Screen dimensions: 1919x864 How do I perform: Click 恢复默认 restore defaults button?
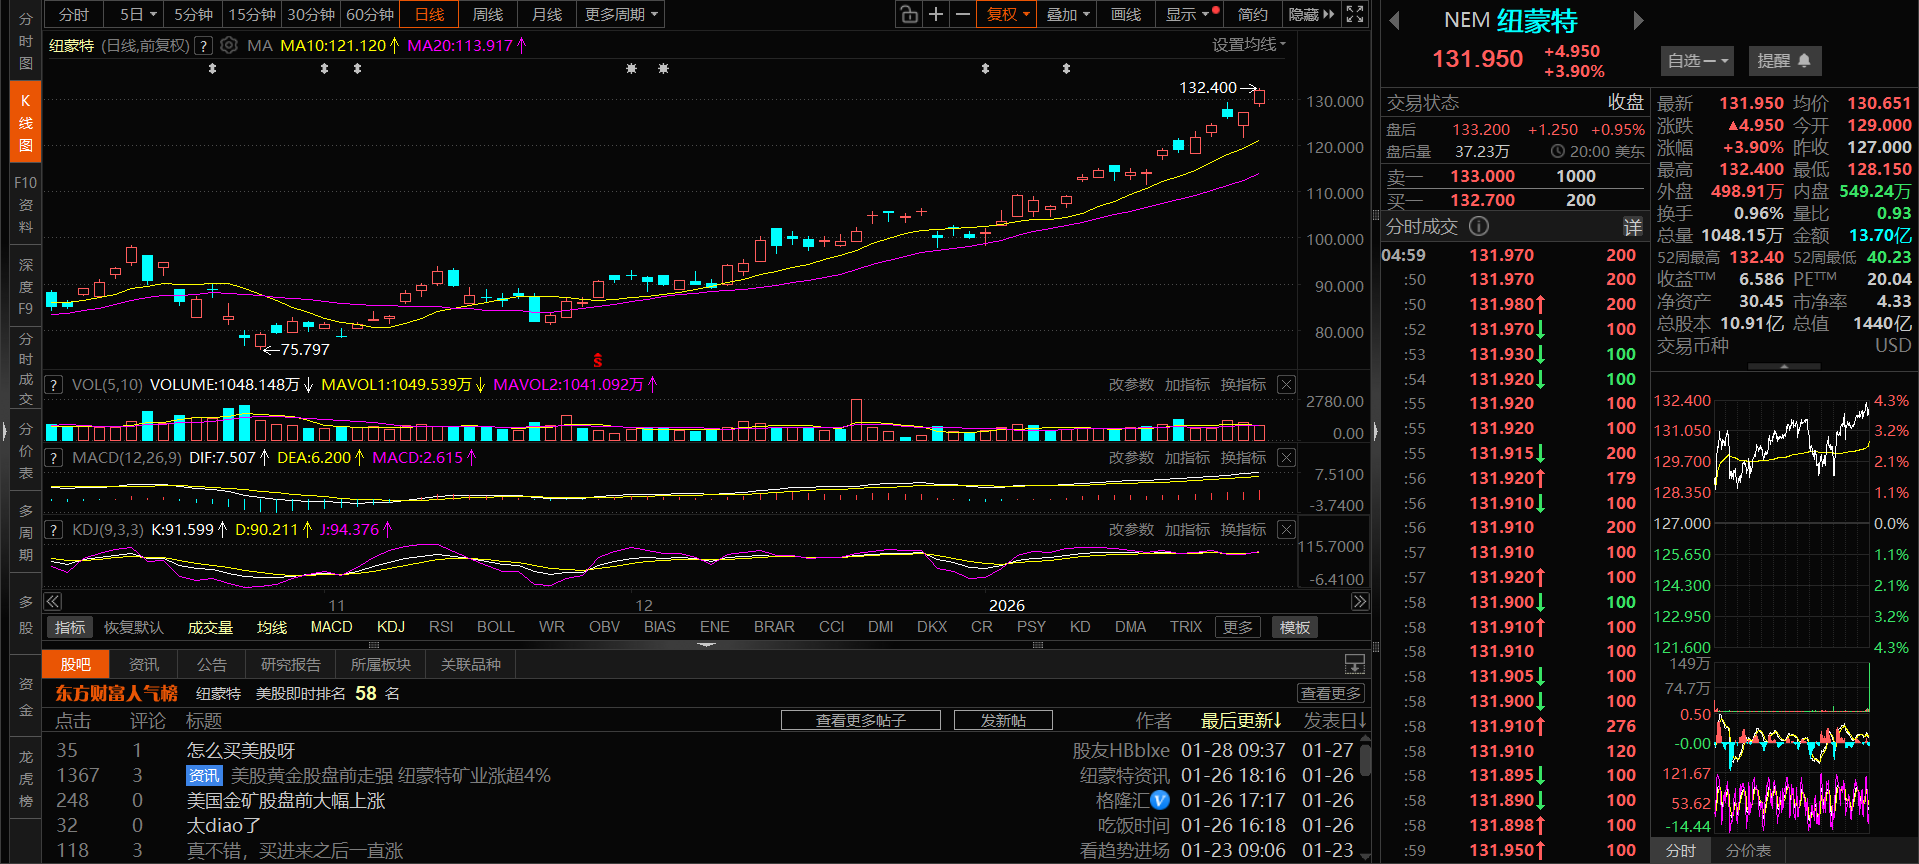[x=134, y=627]
